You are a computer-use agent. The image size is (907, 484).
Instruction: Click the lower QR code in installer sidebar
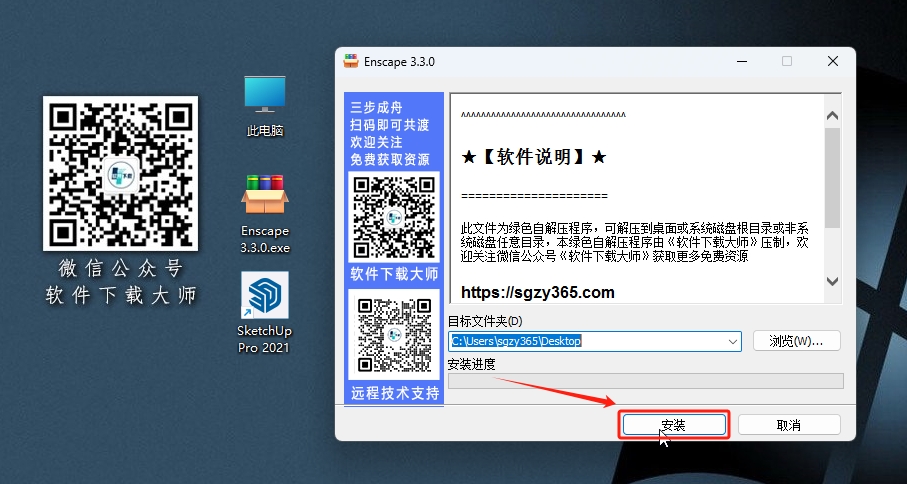point(394,334)
